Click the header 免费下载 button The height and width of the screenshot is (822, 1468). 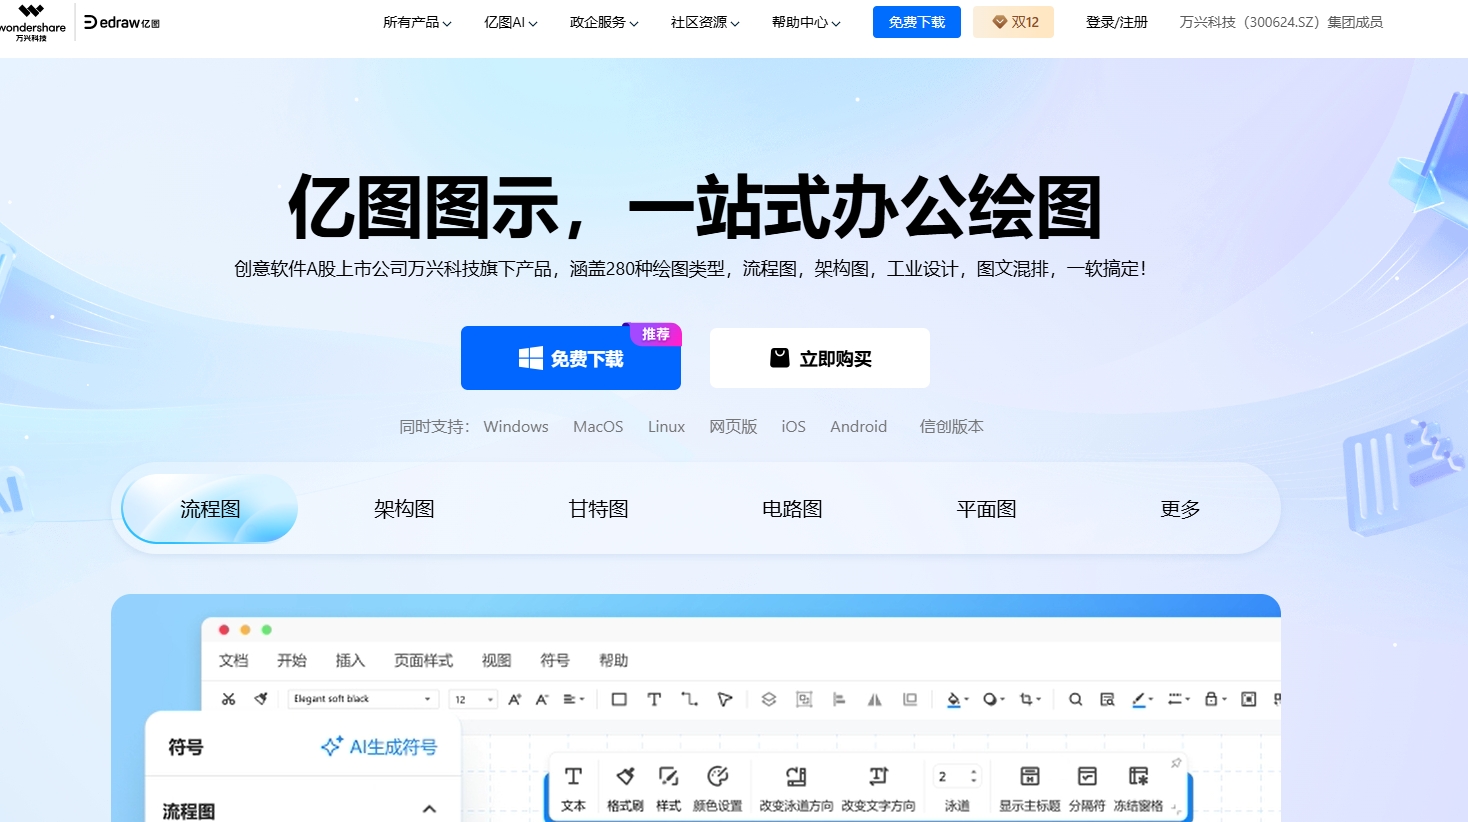point(917,22)
